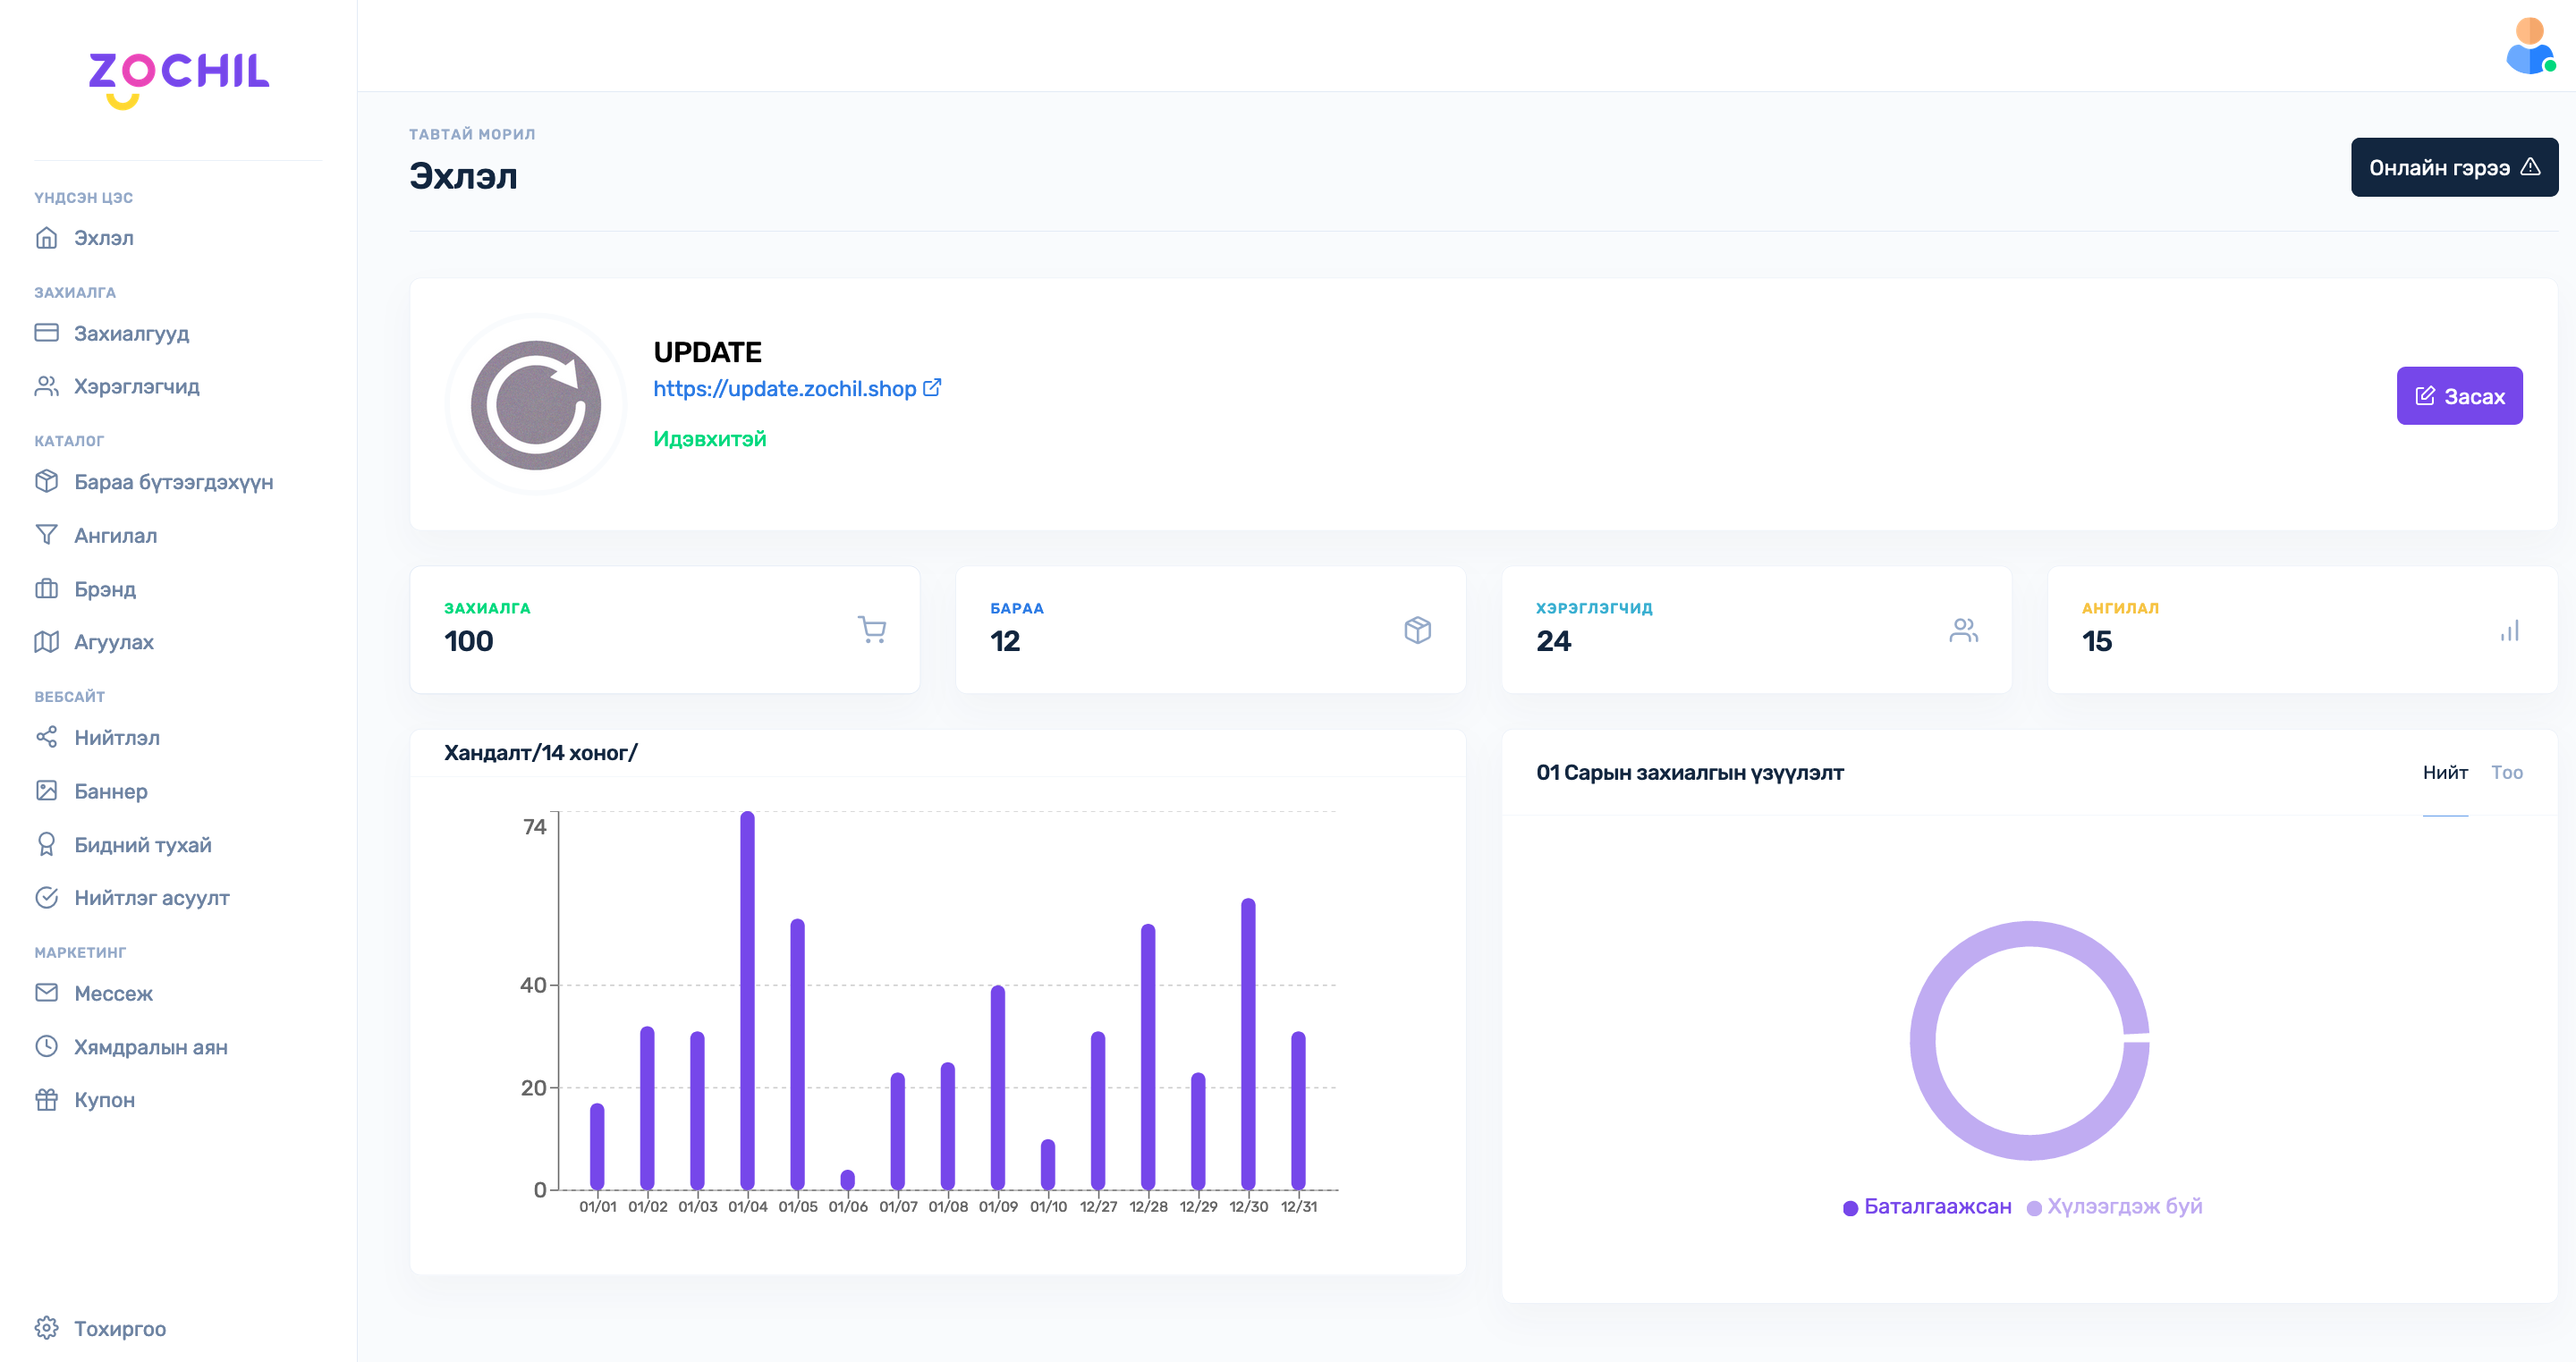This screenshot has height=1362, width=2576.
Task: Click the Засах edit button
Action: point(2459,396)
